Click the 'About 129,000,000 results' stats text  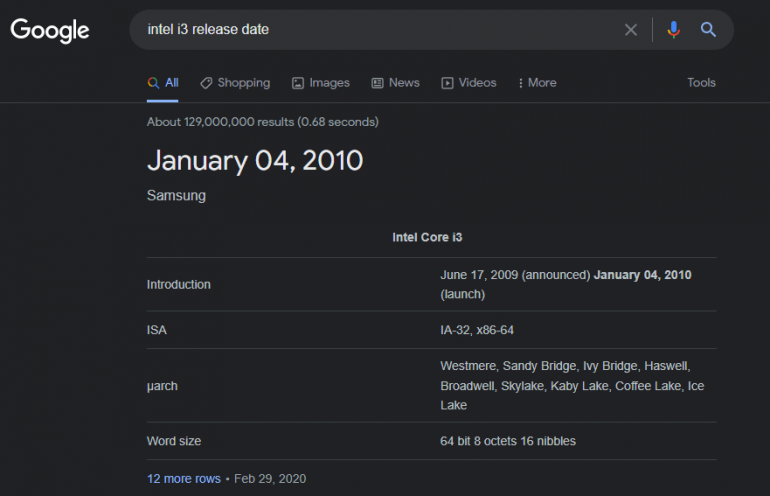(263, 122)
